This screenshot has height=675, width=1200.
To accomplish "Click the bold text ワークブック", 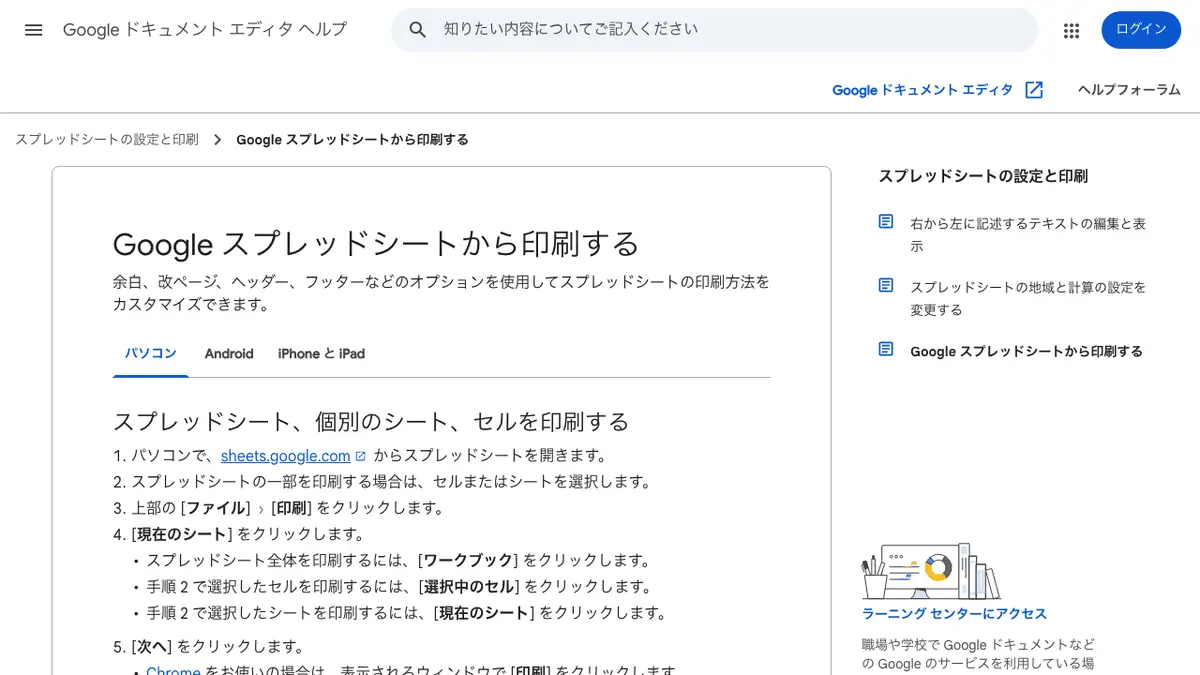I will pos(469,561).
